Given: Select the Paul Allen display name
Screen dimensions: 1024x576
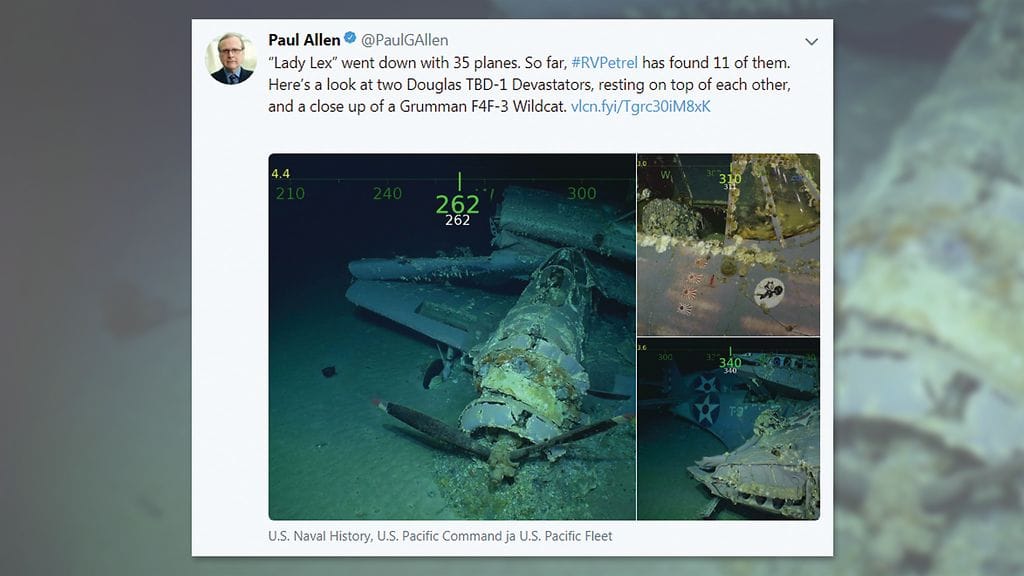Looking at the screenshot, I should [303, 40].
